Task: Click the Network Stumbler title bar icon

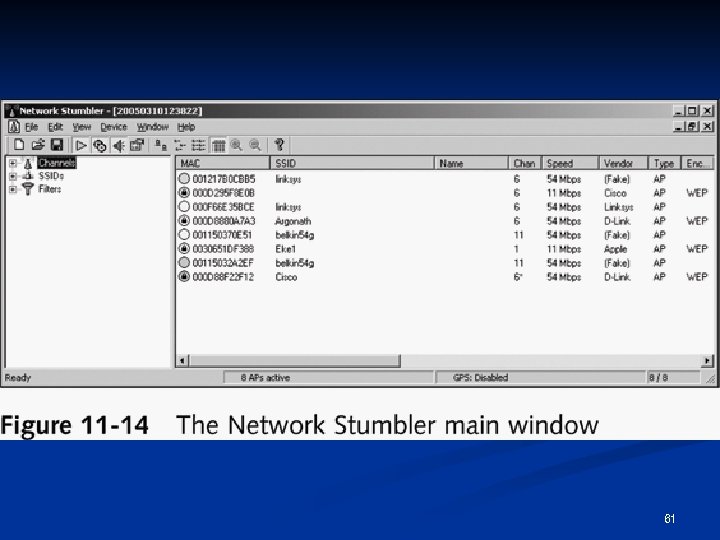Action: (11, 111)
